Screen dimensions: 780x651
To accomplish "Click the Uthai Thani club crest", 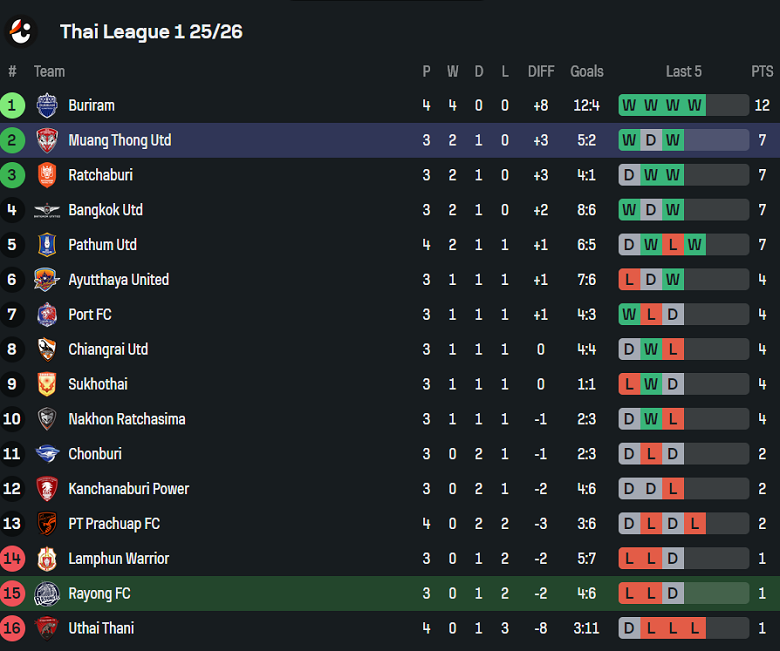I will coord(47,628).
